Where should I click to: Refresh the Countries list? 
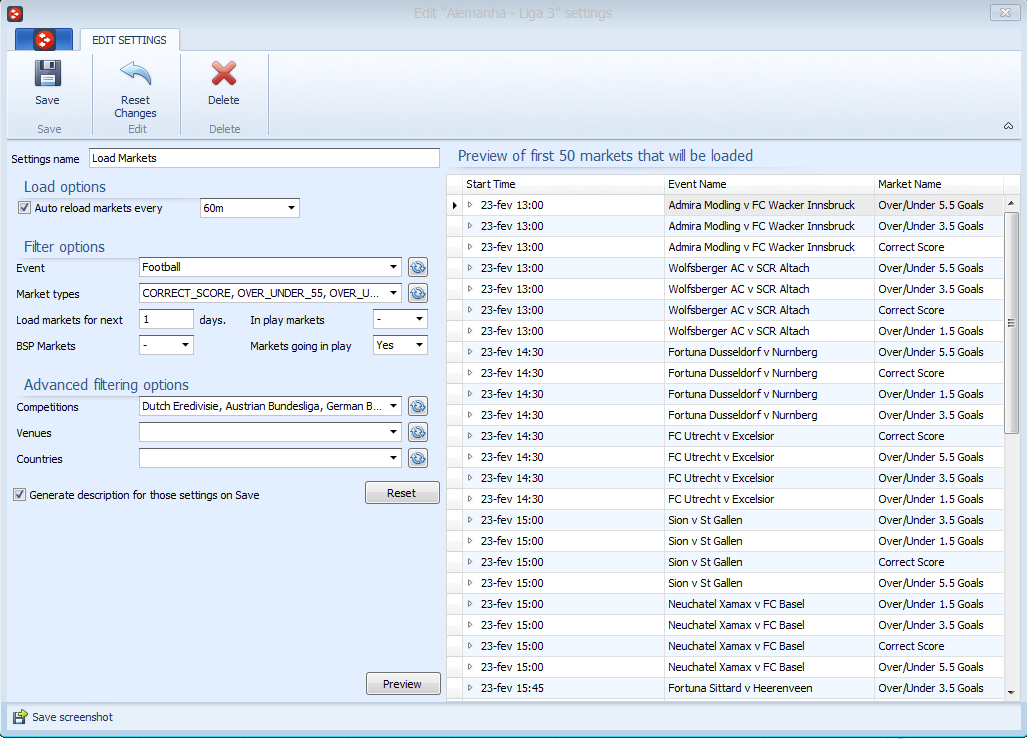pos(418,459)
